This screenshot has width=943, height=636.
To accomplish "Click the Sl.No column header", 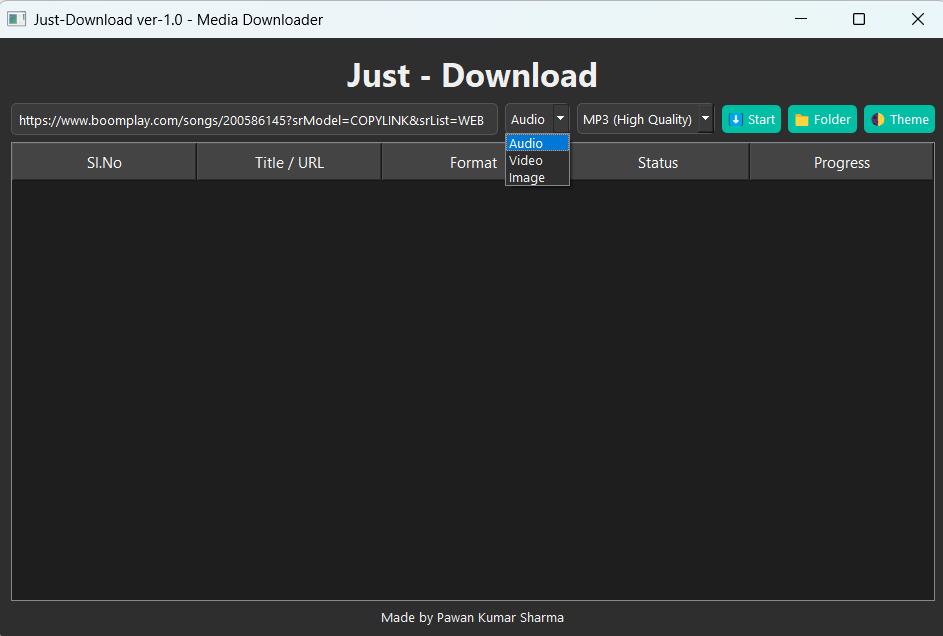I will coord(104,162).
